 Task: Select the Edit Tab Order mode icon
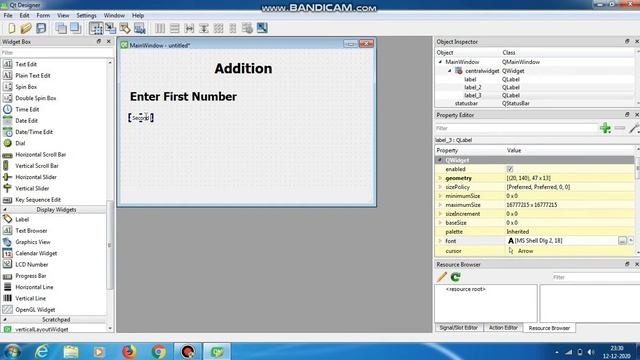[x=140, y=28]
